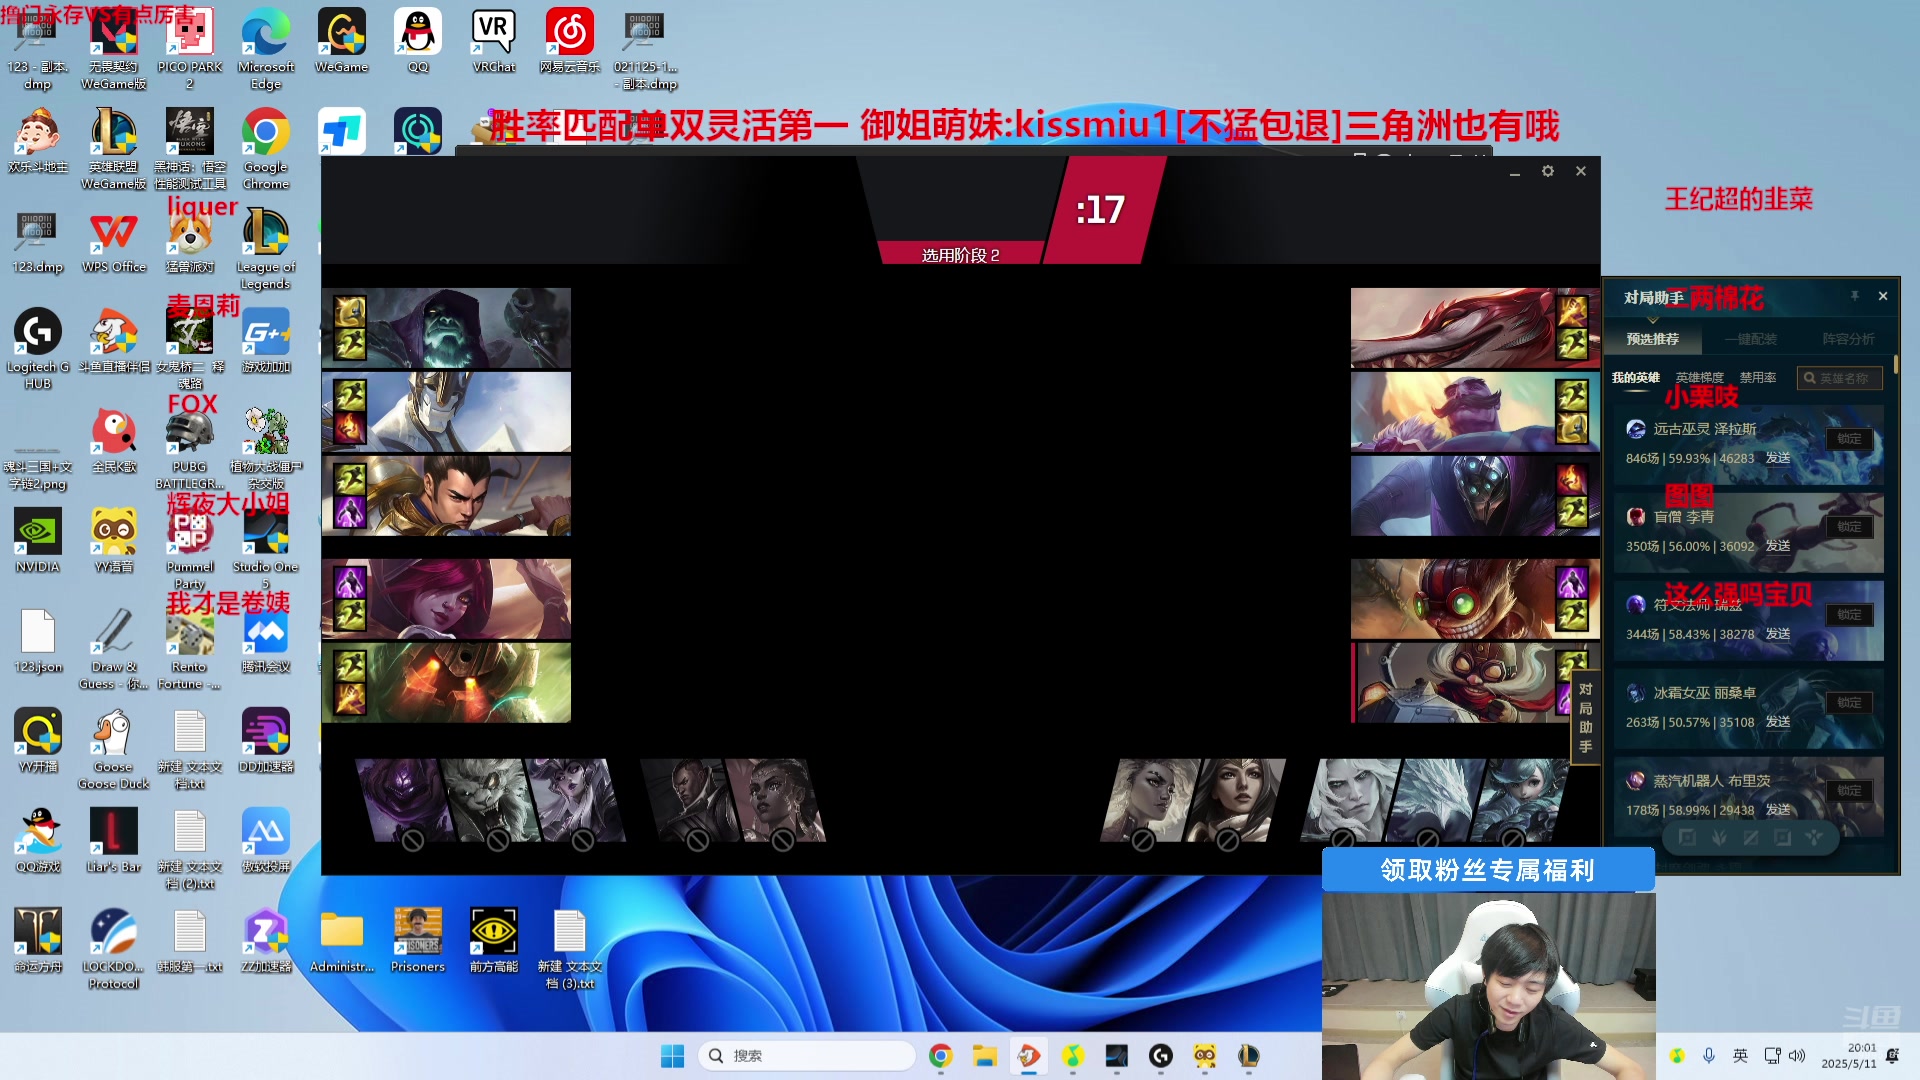Select the 禁用率 sub-tab
1920x1080 pixels.
pyautogui.click(x=1758, y=377)
